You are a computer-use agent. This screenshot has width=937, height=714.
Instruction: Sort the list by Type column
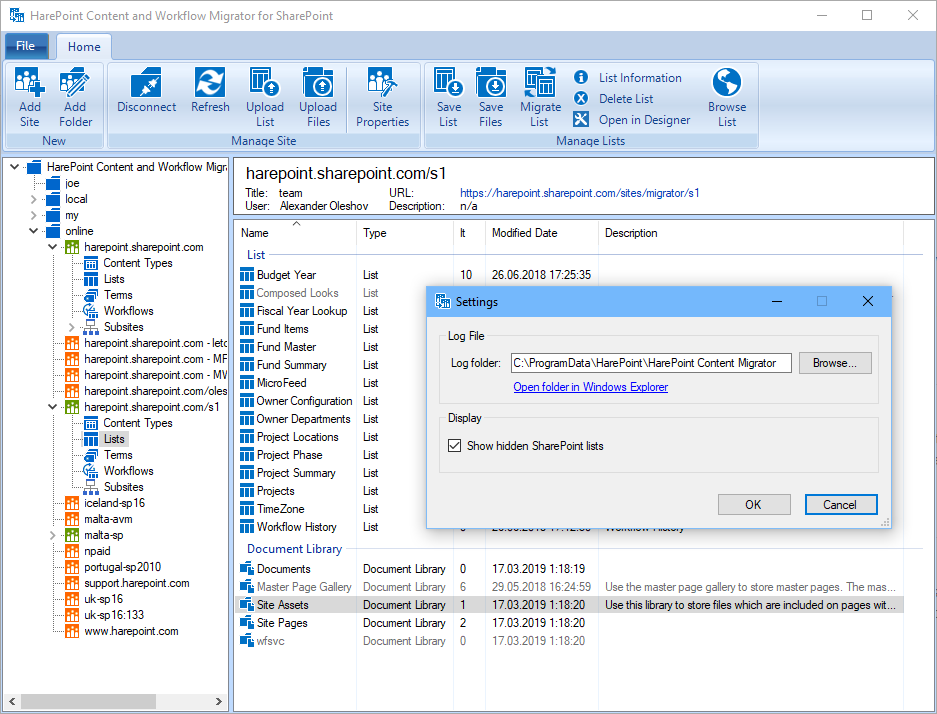point(405,232)
